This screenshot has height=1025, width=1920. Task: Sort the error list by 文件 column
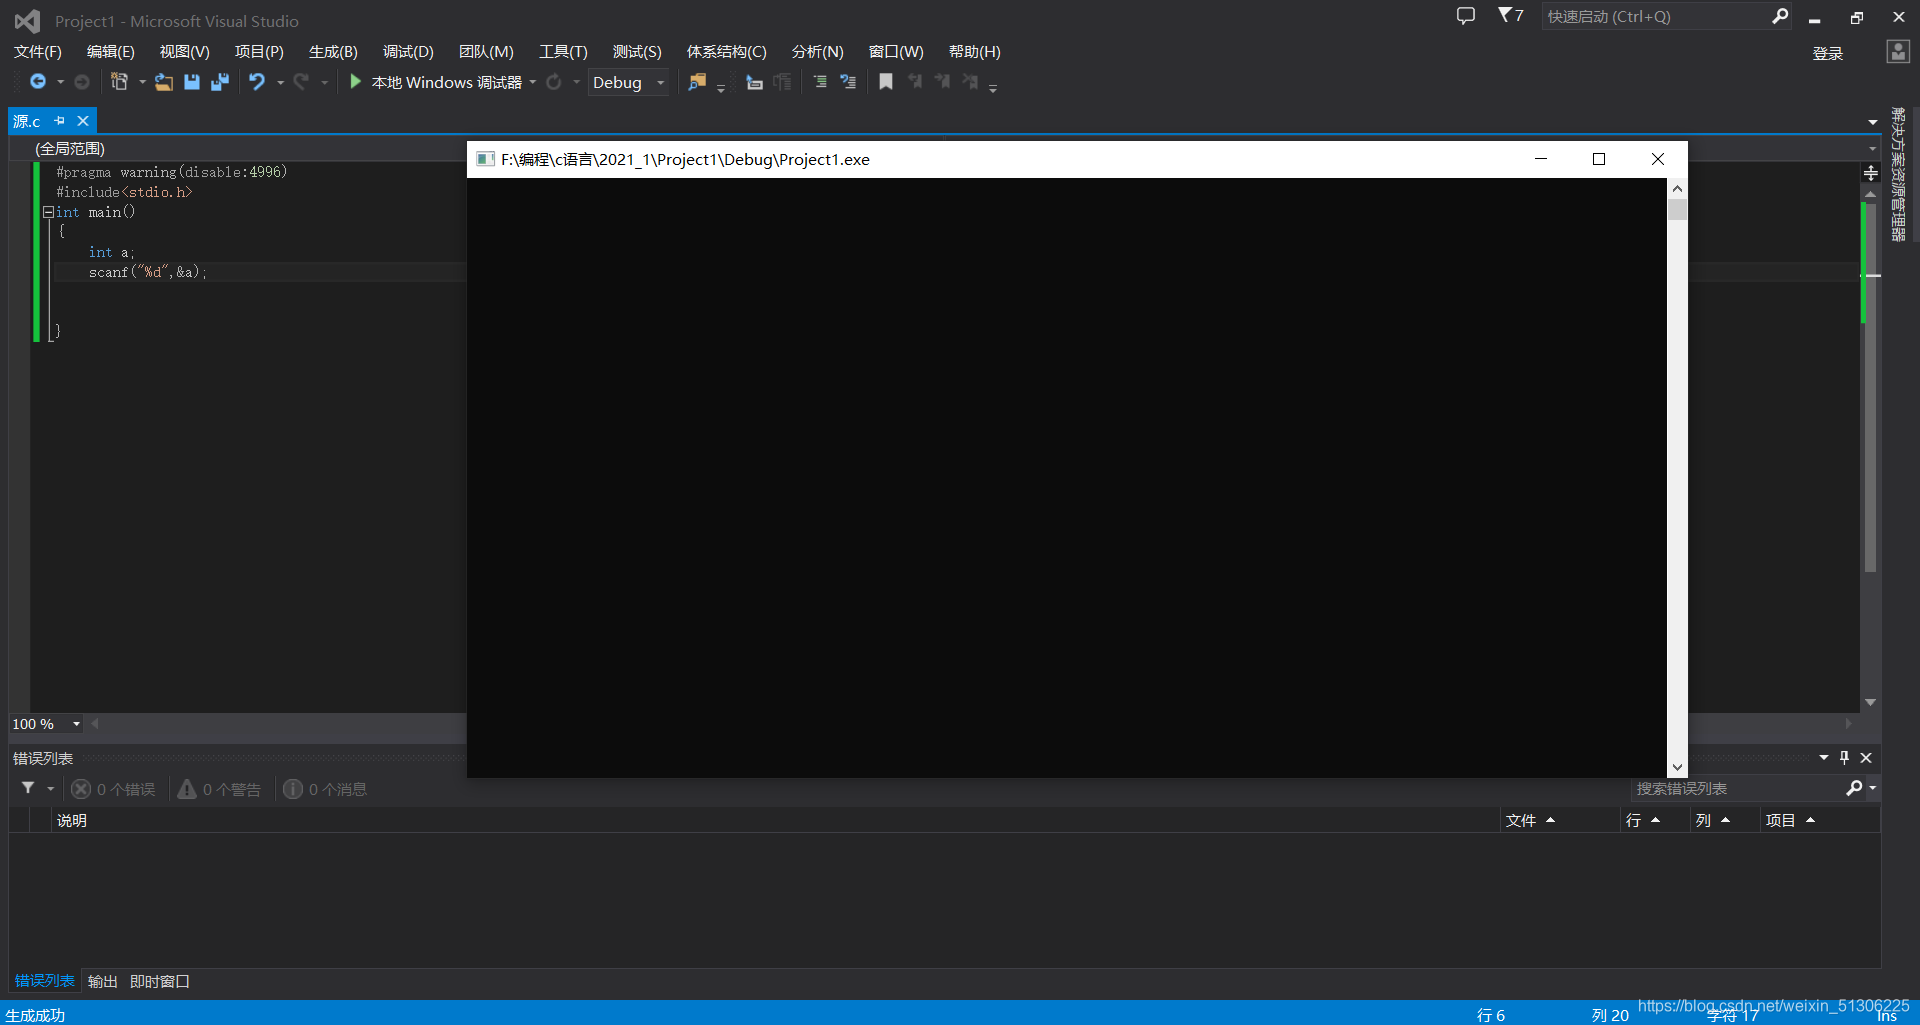tap(1560, 820)
